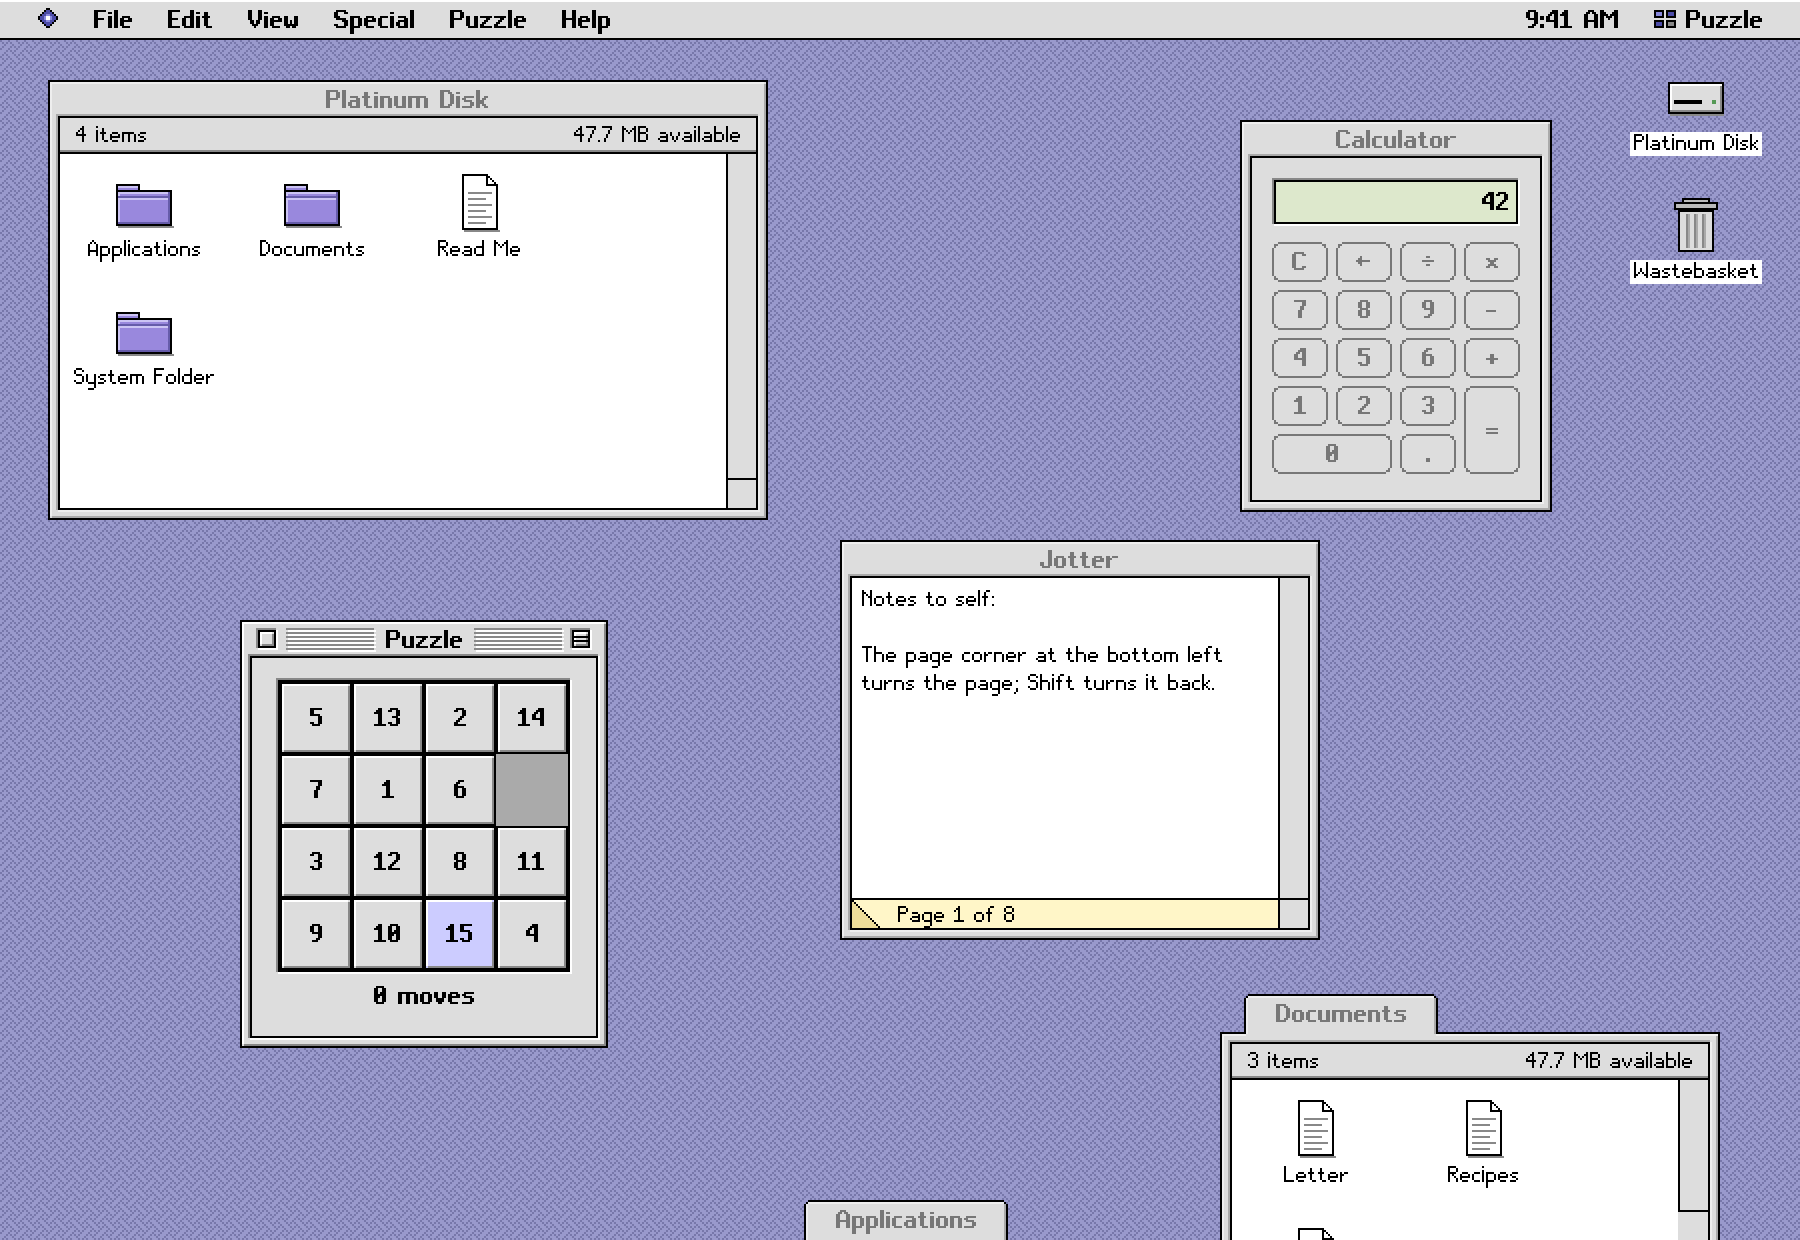
Task: Click the Platinum Disk window title bar
Action: point(407,99)
